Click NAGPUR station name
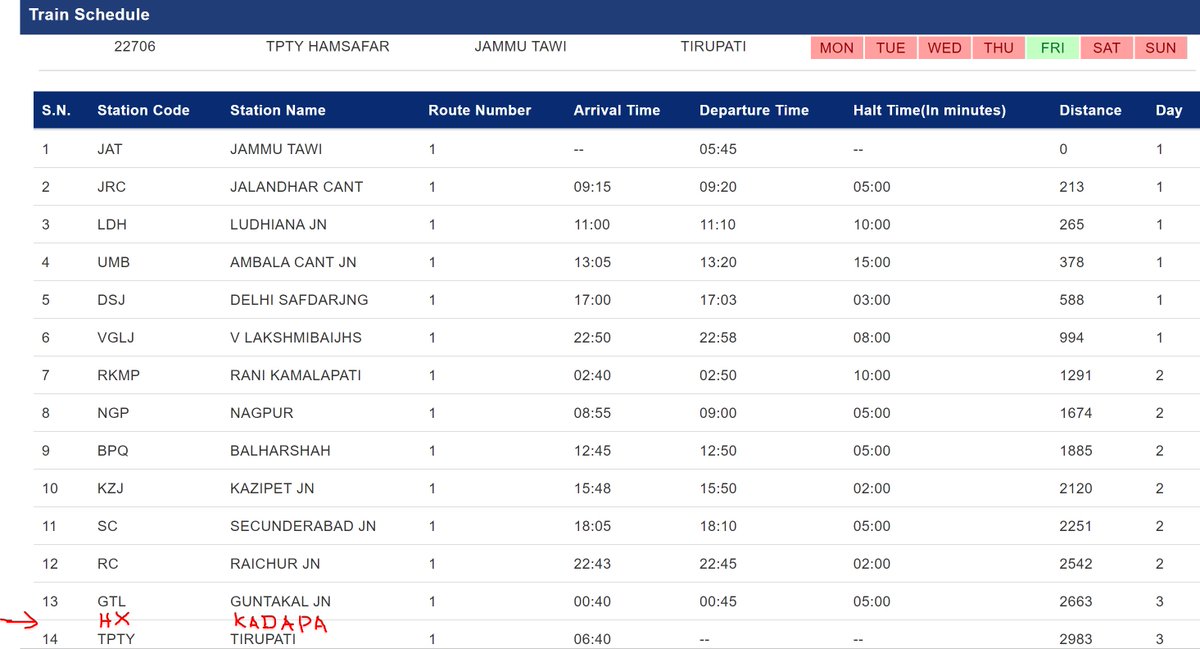 pyautogui.click(x=261, y=413)
